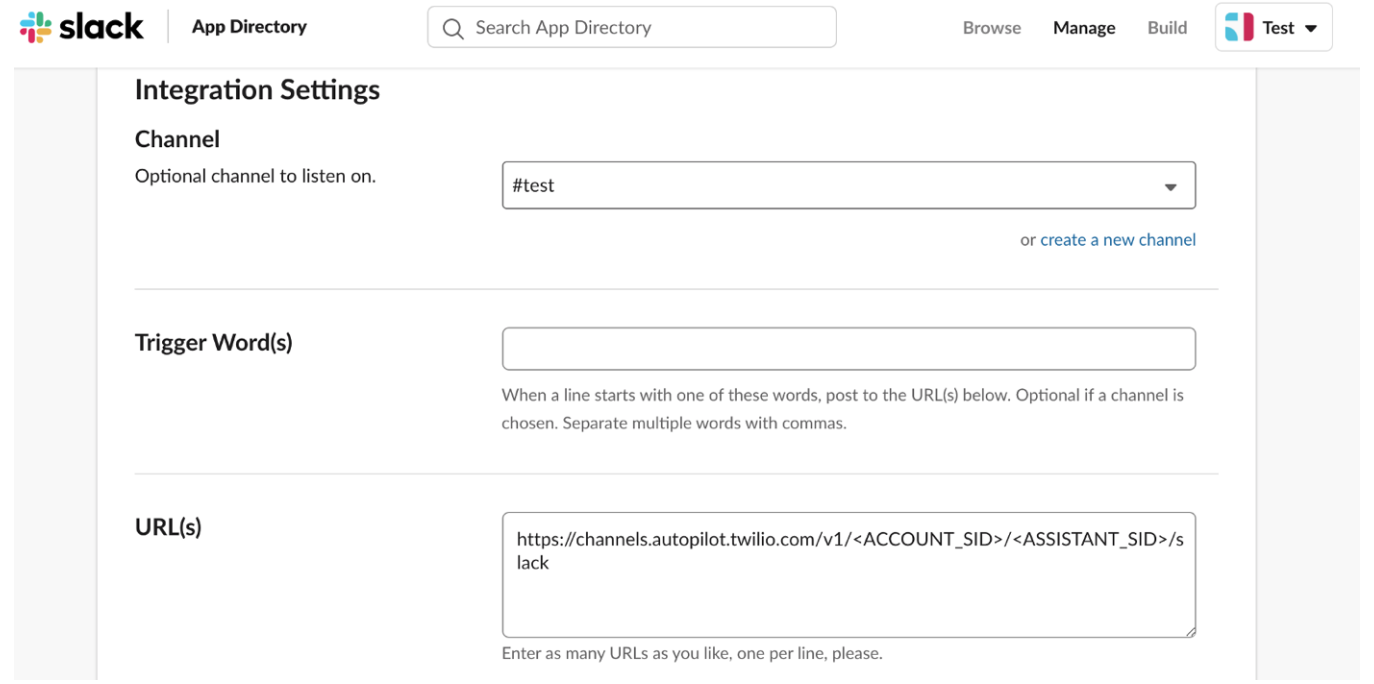Image resolution: width=1374 pixels, height=684 pixels.
Task: Click the Integration Settings heading
Action: tap(257, 90)
